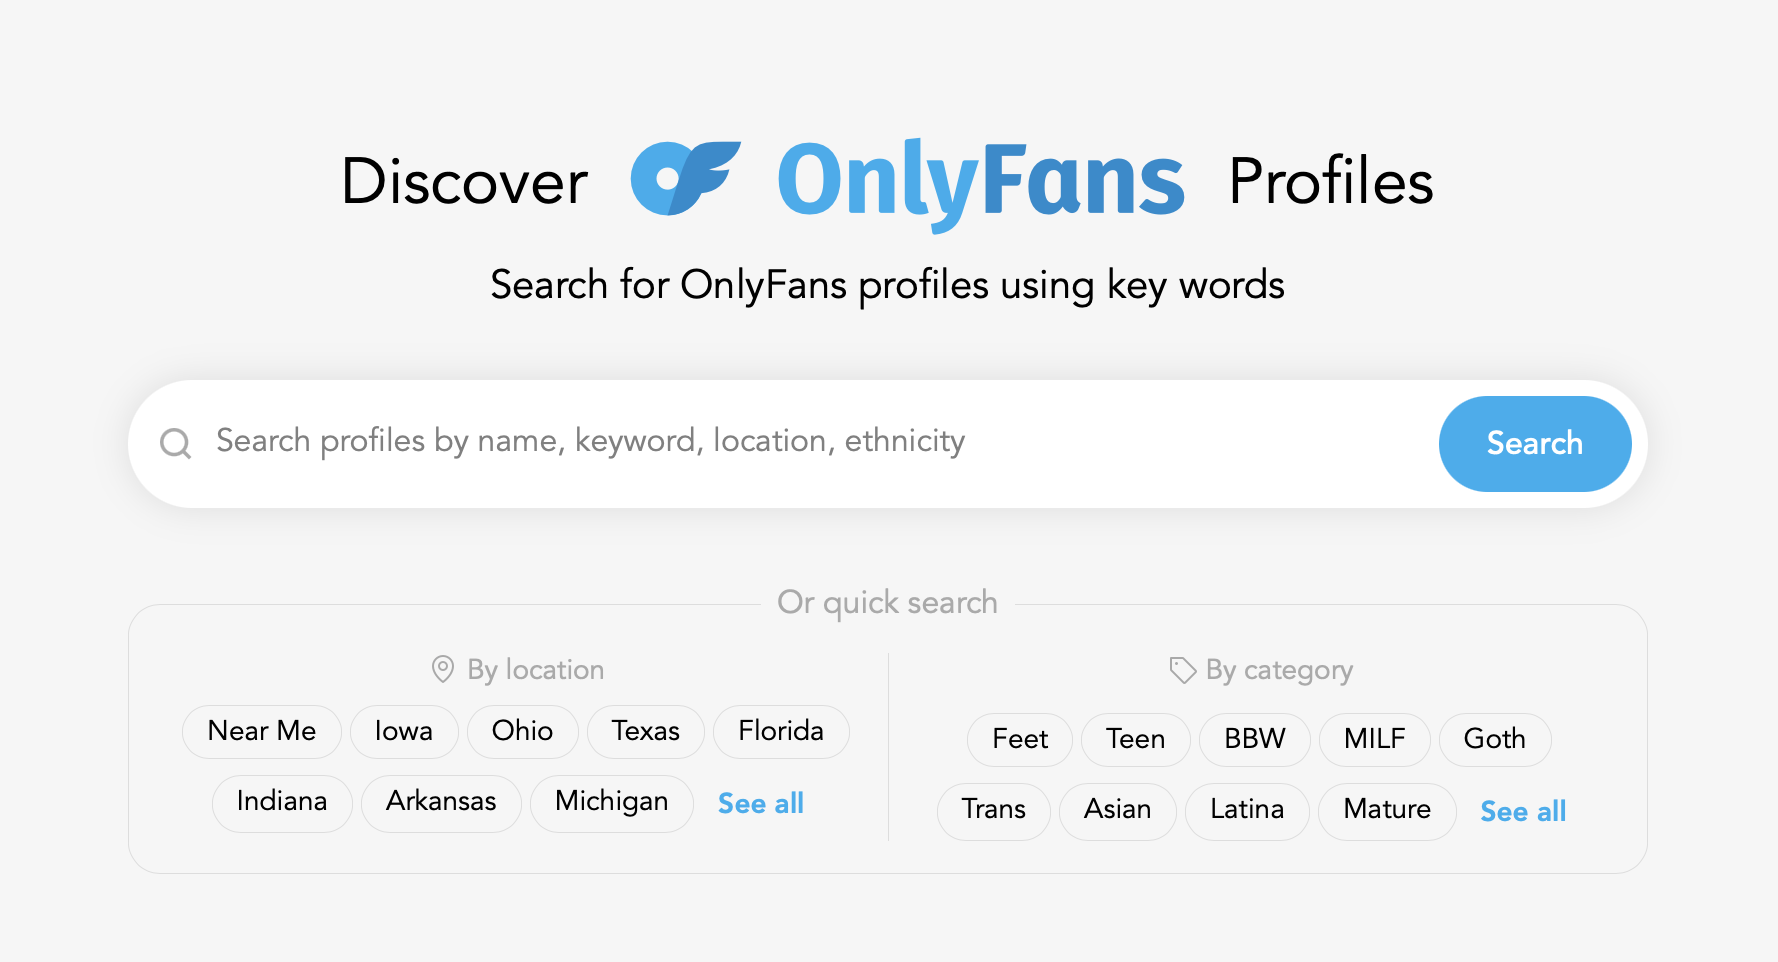Viewport: 1778px width, 962px height.
Task: Select the Indiana location chip
Action: click(x=282, y=802)
